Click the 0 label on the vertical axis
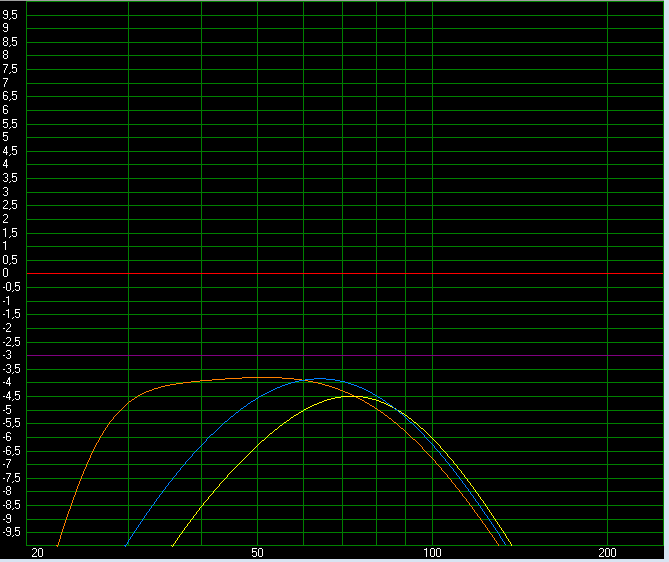Image resolution: width=669 pixels, height=562 pixels. click(x=5, y=273)
